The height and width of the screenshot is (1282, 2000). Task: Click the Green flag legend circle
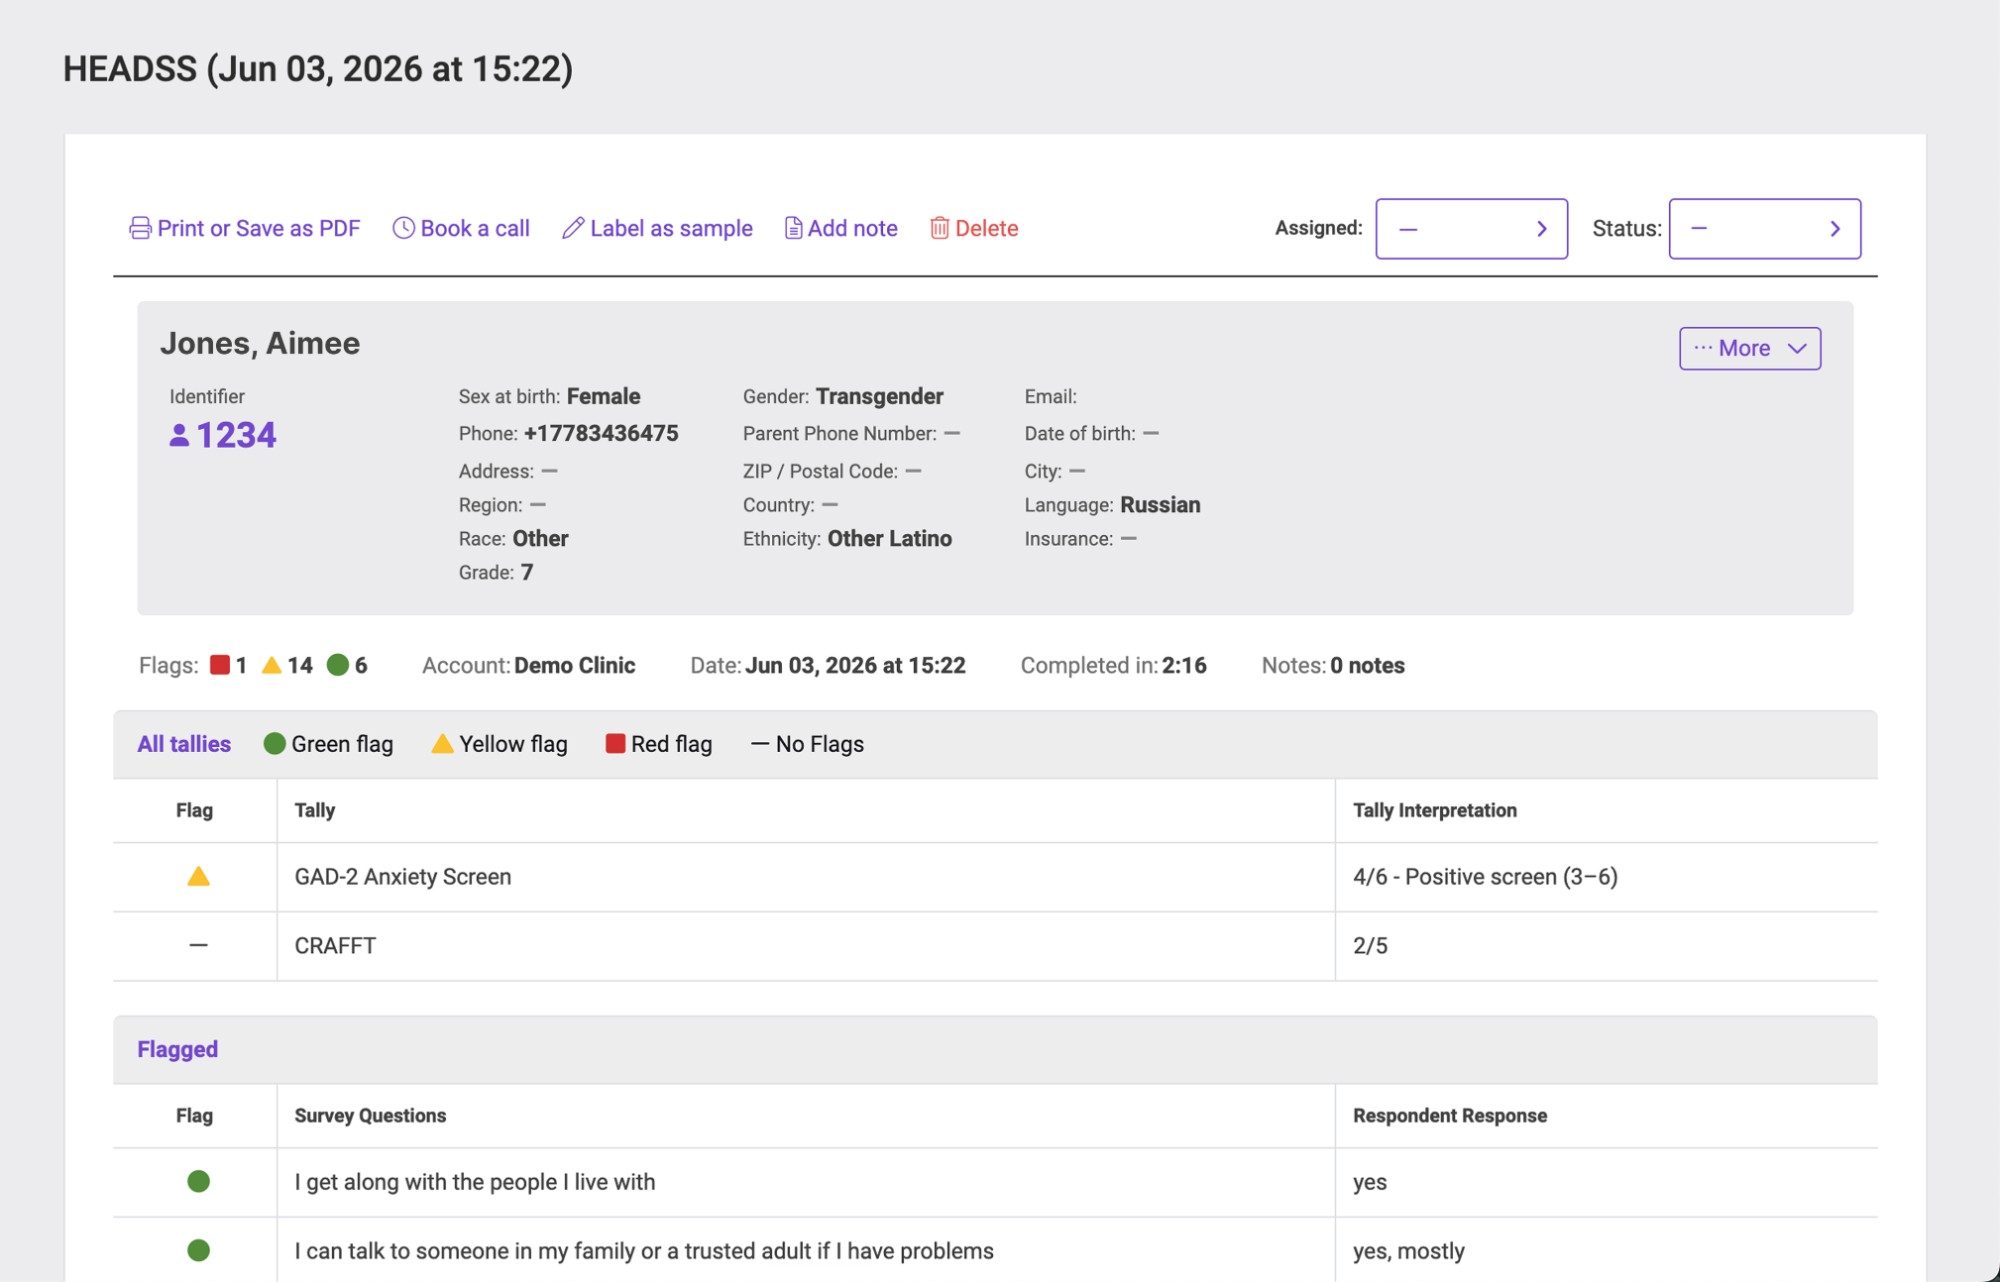[x=274, y=744]
